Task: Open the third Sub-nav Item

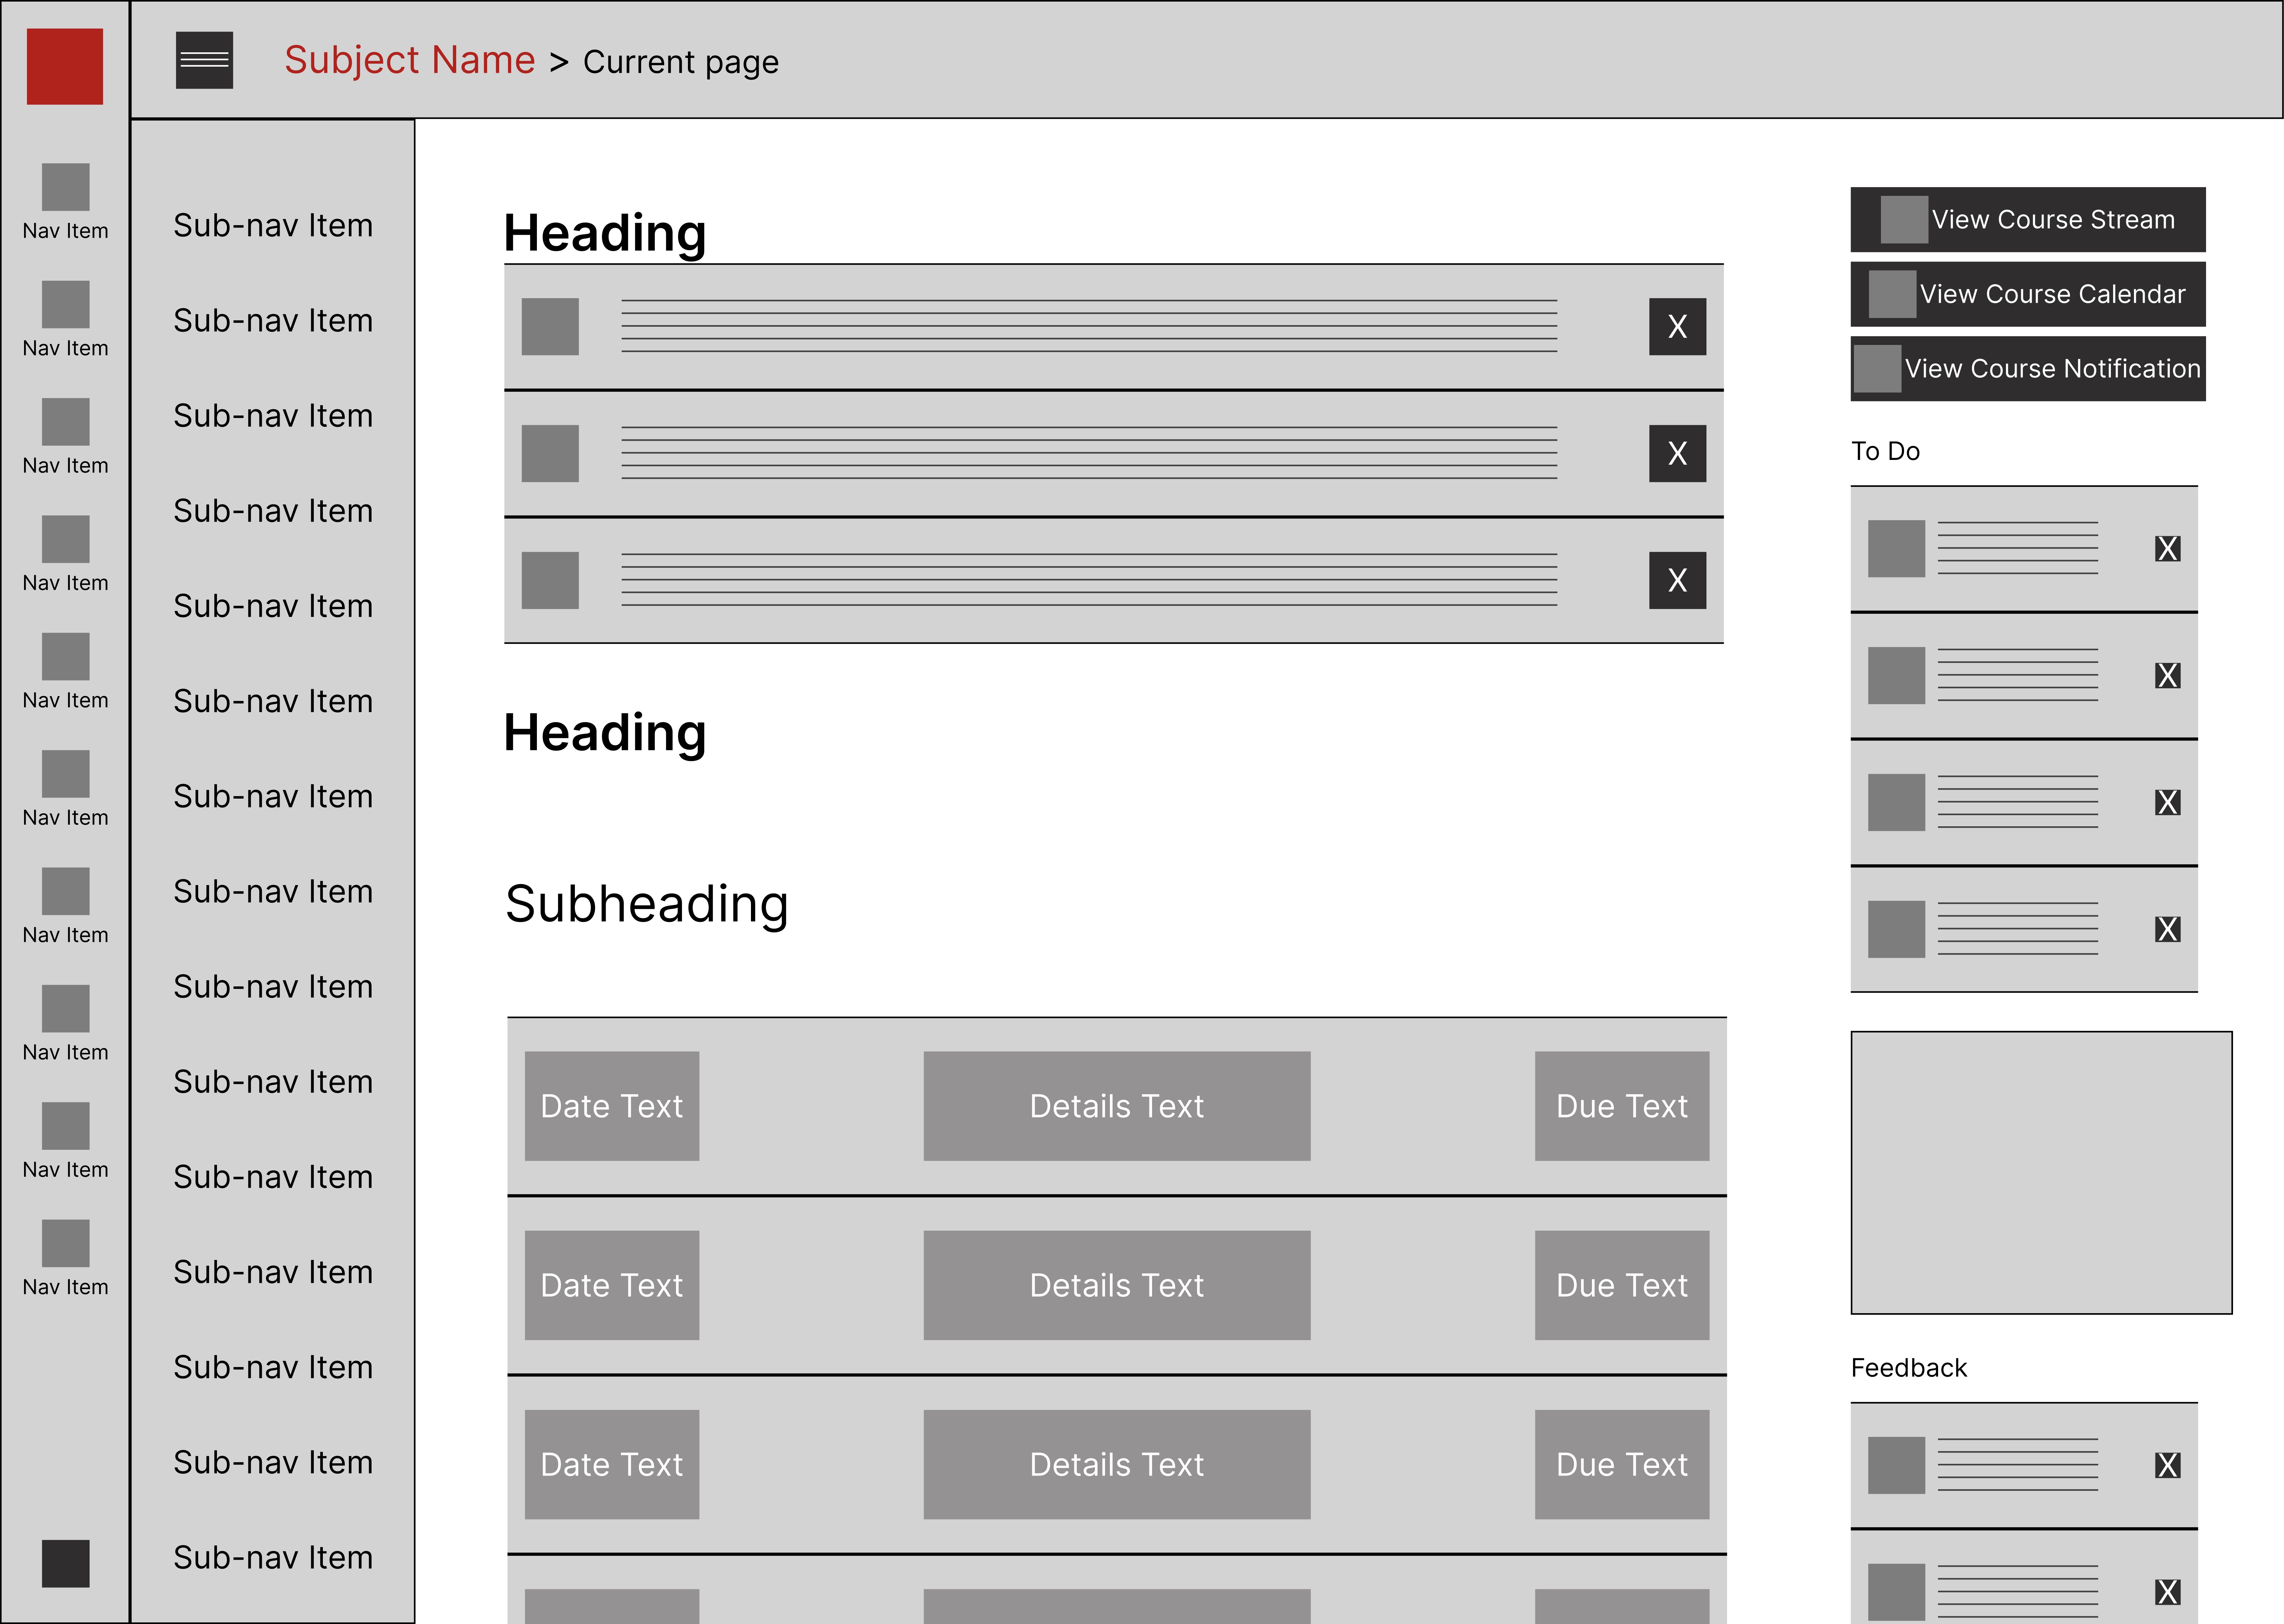Action: 273,415
